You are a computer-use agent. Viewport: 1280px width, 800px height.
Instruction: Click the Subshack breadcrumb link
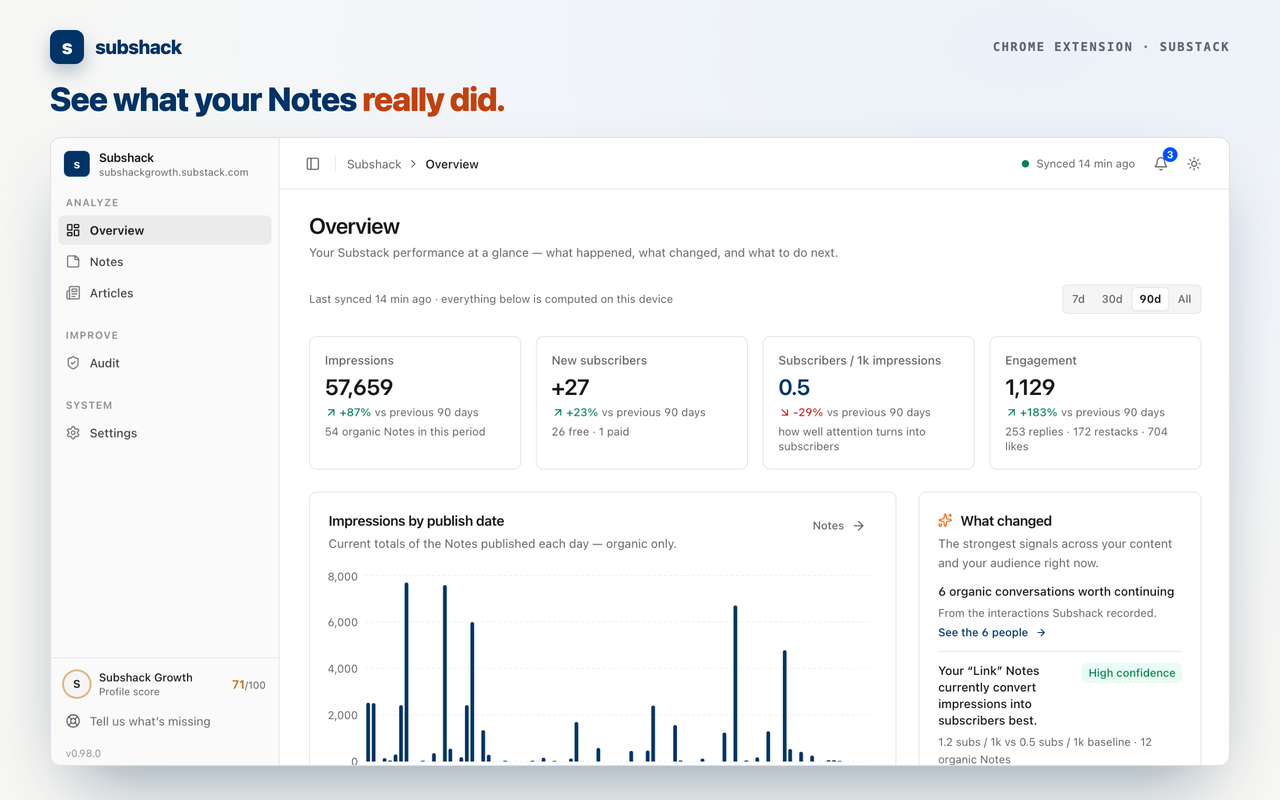tap(374, 164)
